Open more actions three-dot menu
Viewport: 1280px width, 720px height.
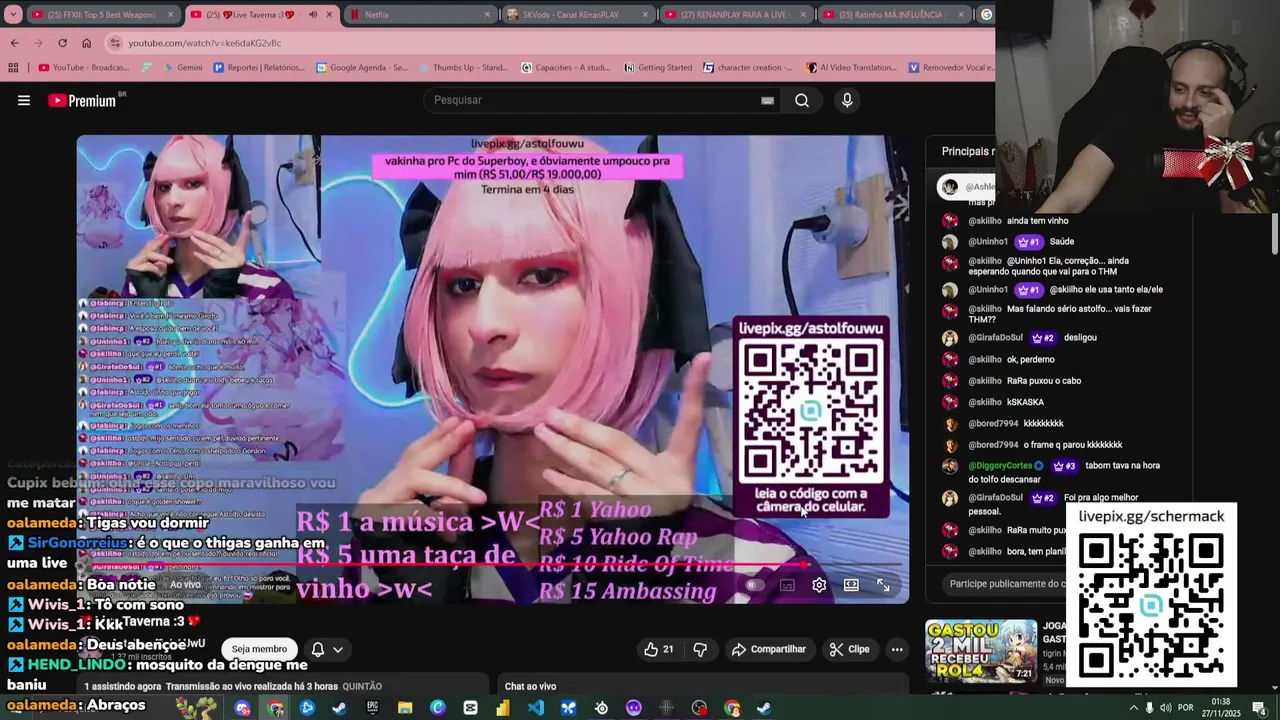point(897,649)
